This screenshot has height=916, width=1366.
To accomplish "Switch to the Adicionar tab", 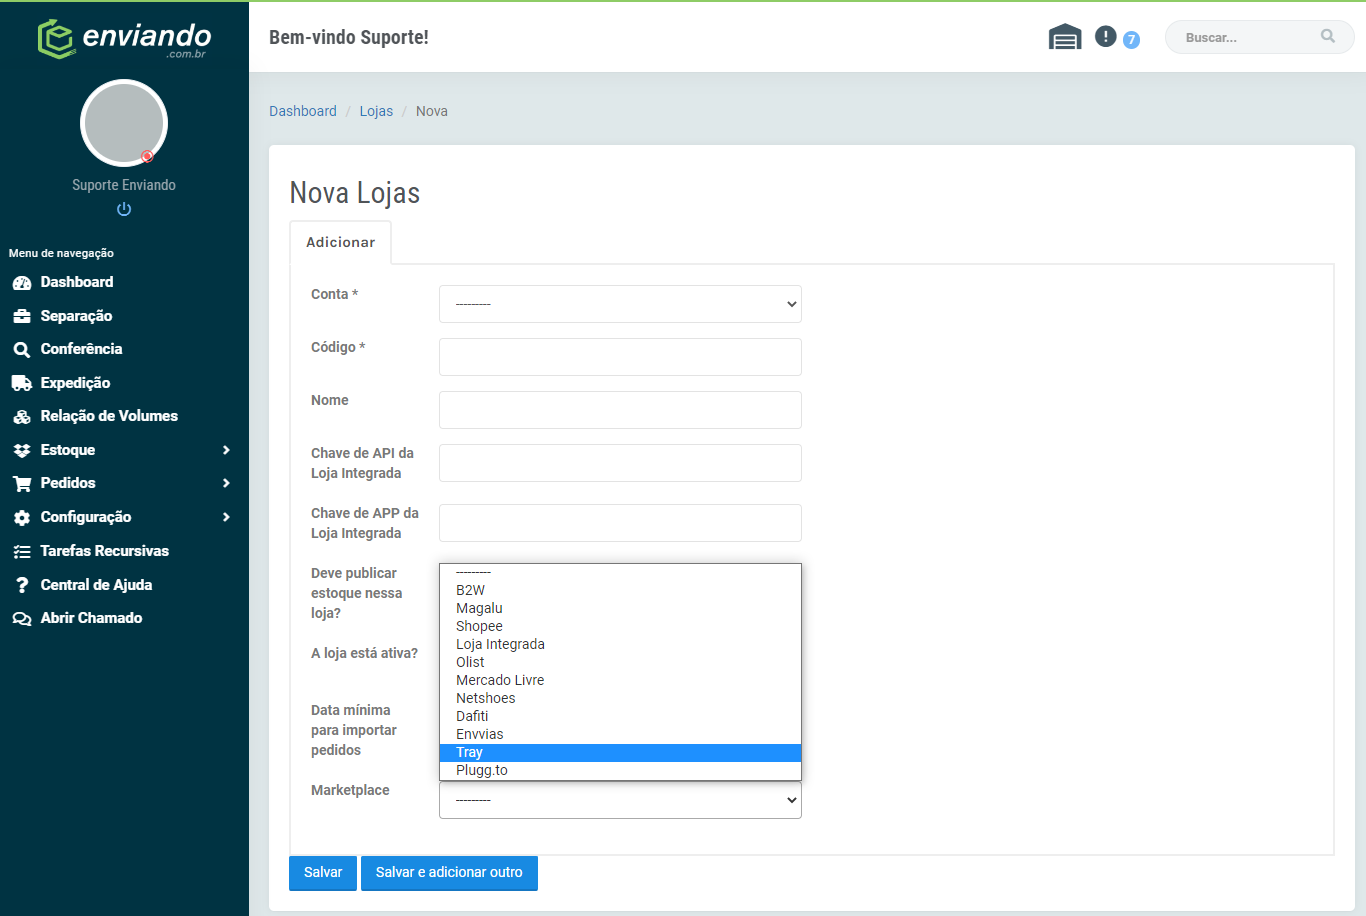I will [x=340, y=242].
